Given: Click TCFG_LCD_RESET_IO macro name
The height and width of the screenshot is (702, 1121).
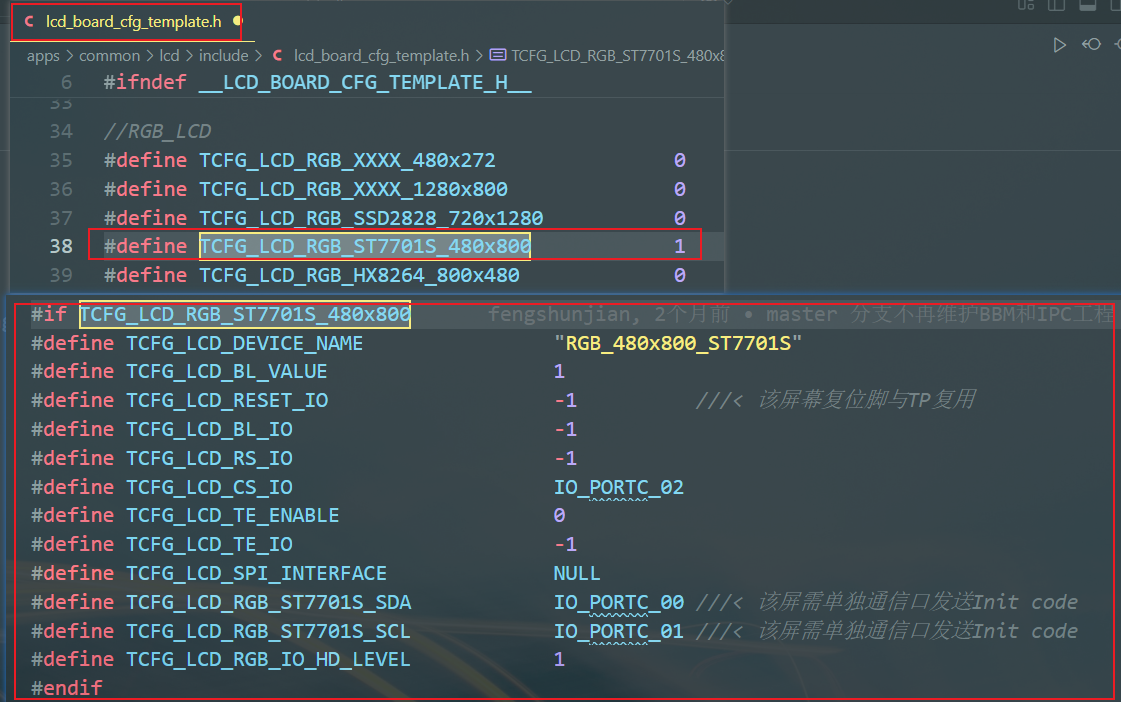Looking at the screenshot, I should [227, 400].
